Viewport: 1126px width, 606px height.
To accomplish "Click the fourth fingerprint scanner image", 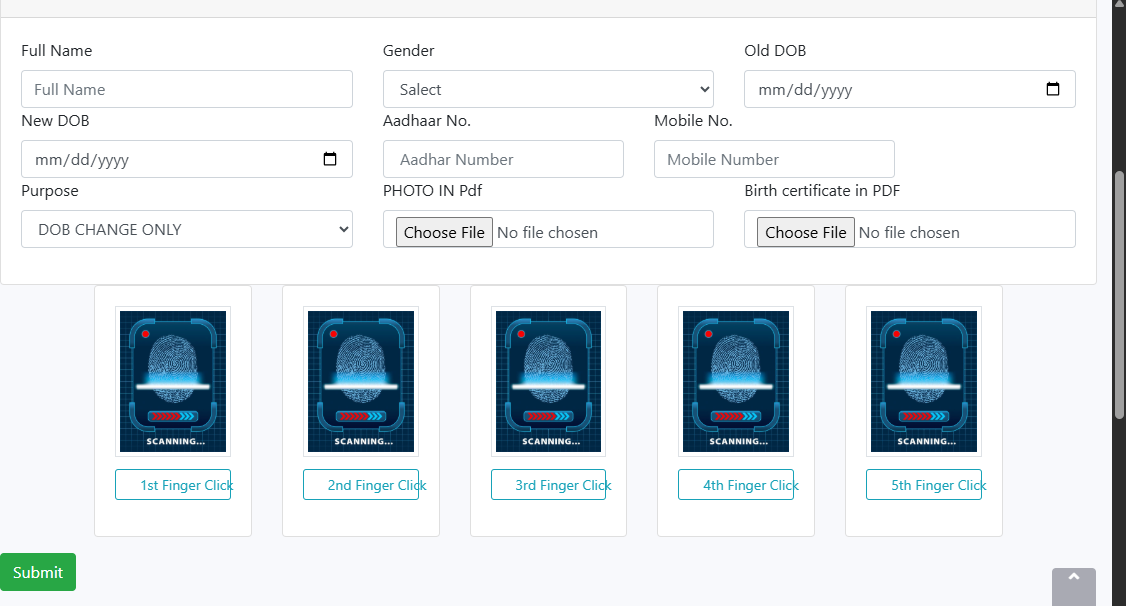I will point(735,381).
